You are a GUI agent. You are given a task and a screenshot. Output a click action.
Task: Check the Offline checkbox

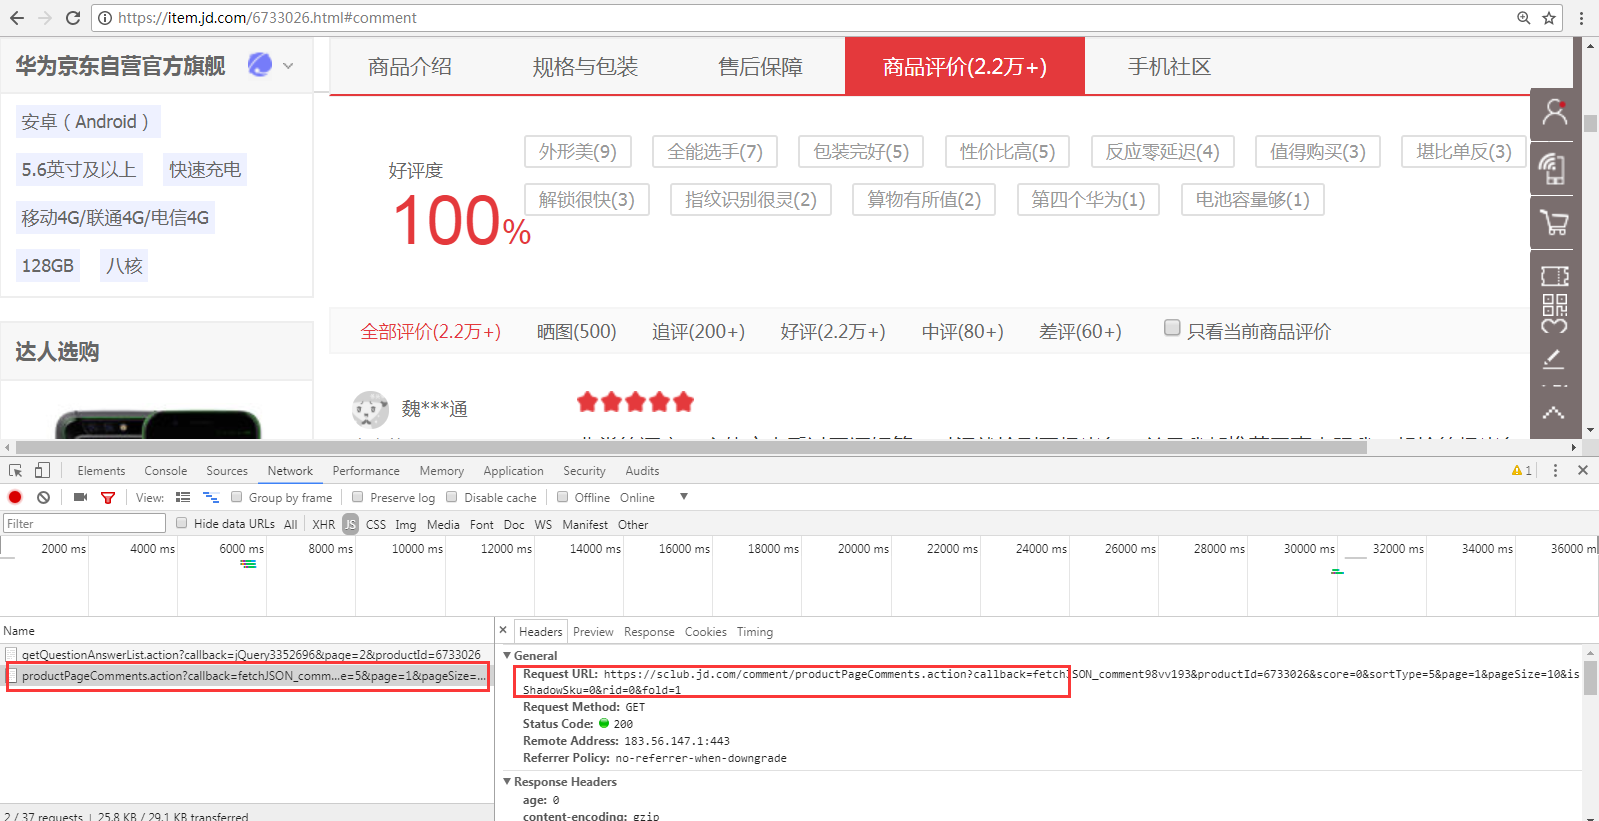point(563,497)
